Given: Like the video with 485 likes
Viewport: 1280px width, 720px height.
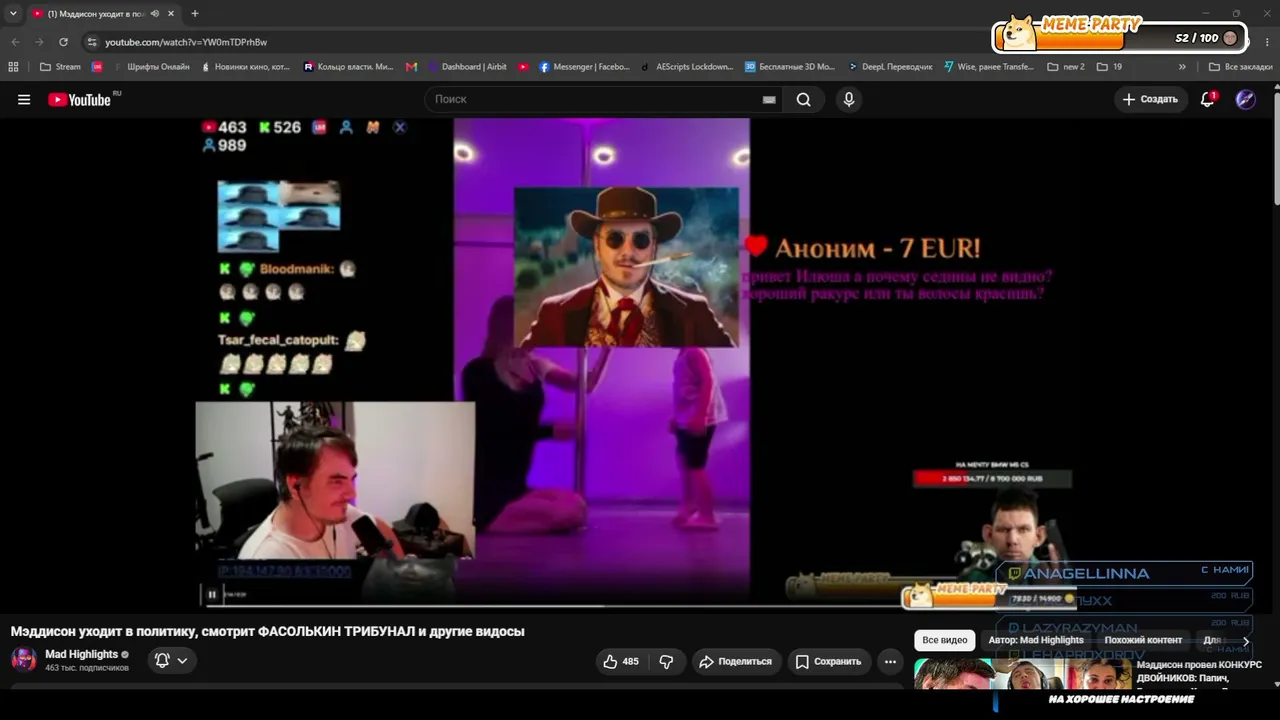Looking at the screenshot, I should pyautogui.click(x=621, y=661).
